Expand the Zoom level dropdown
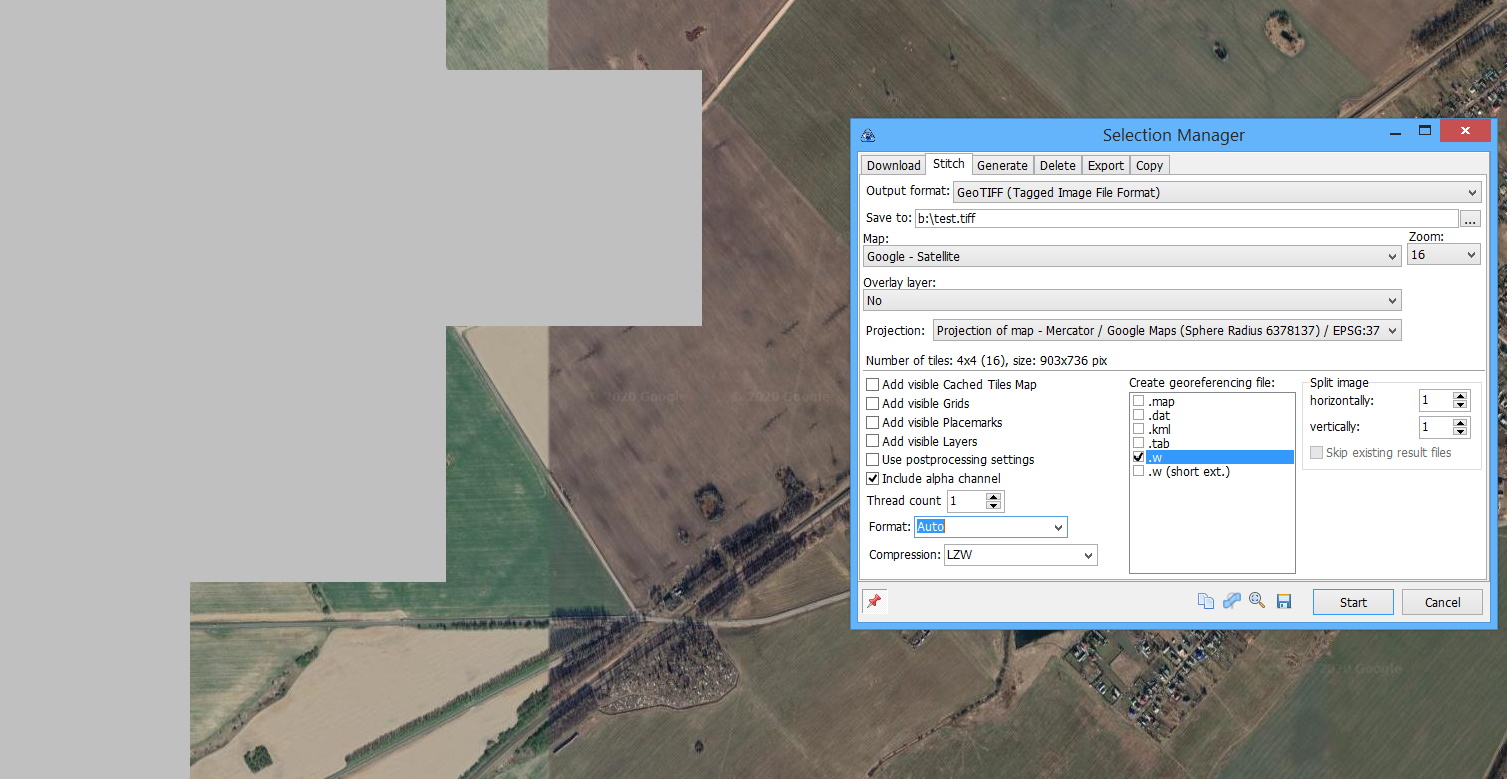Viewport: 1507px width, 779px height. coord(1443,256)
